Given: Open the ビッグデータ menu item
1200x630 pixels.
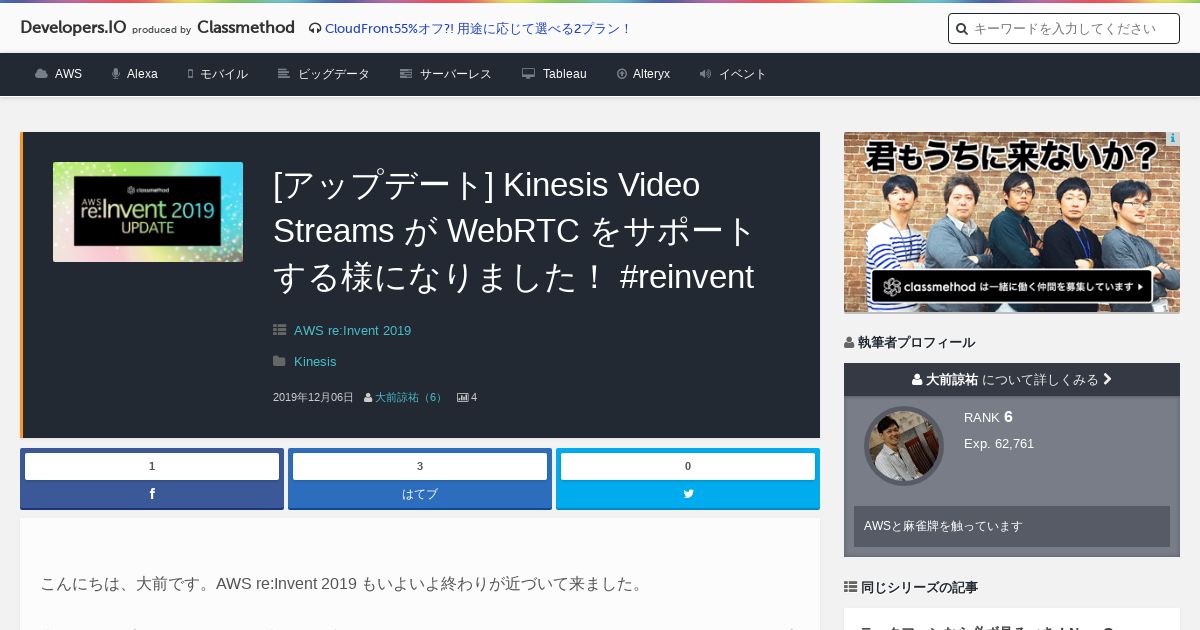Looking at the screenshot, I should coord(334,74).
